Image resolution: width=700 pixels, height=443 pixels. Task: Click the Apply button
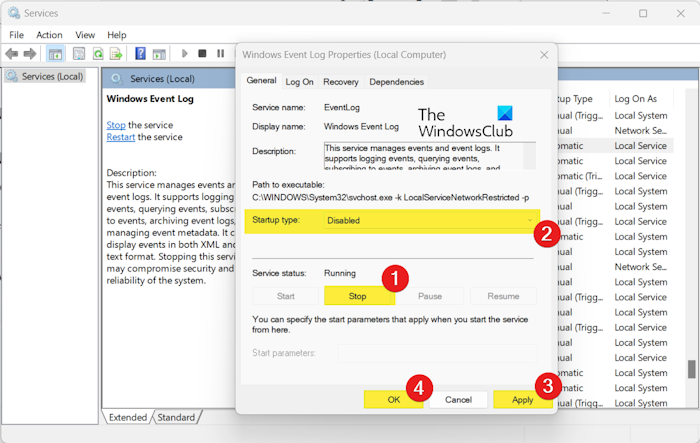coord(522,399)
